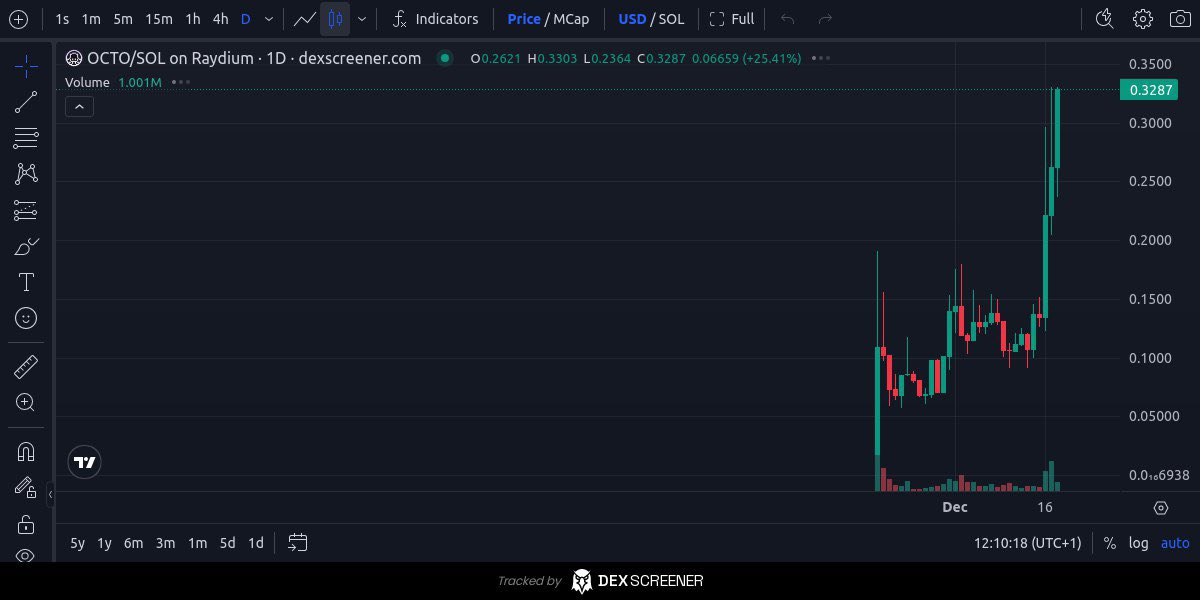Image resolution: width=1200 pixels, height=600 pixels.
Task: Open the emoji icons tool
Action: click(26, 318)
